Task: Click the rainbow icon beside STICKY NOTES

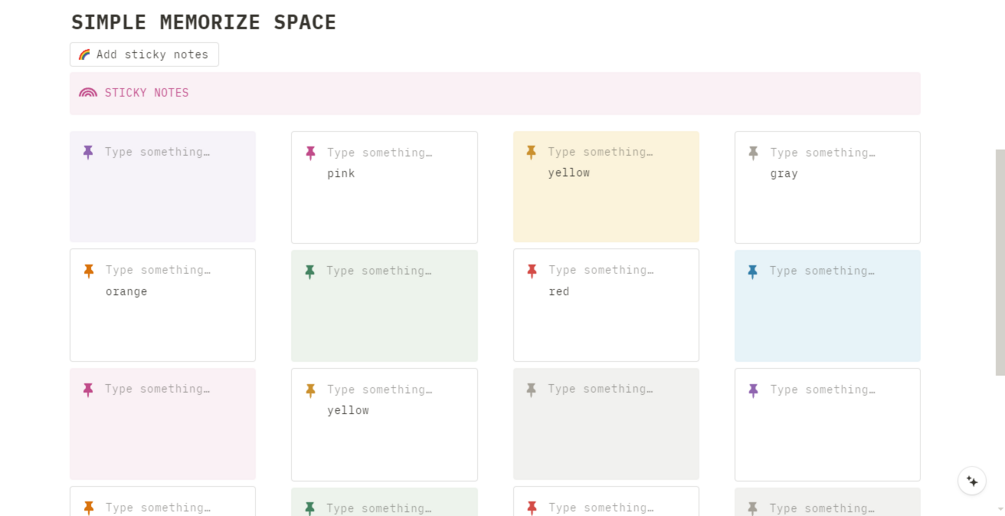Action: click(x=88, y=93)
